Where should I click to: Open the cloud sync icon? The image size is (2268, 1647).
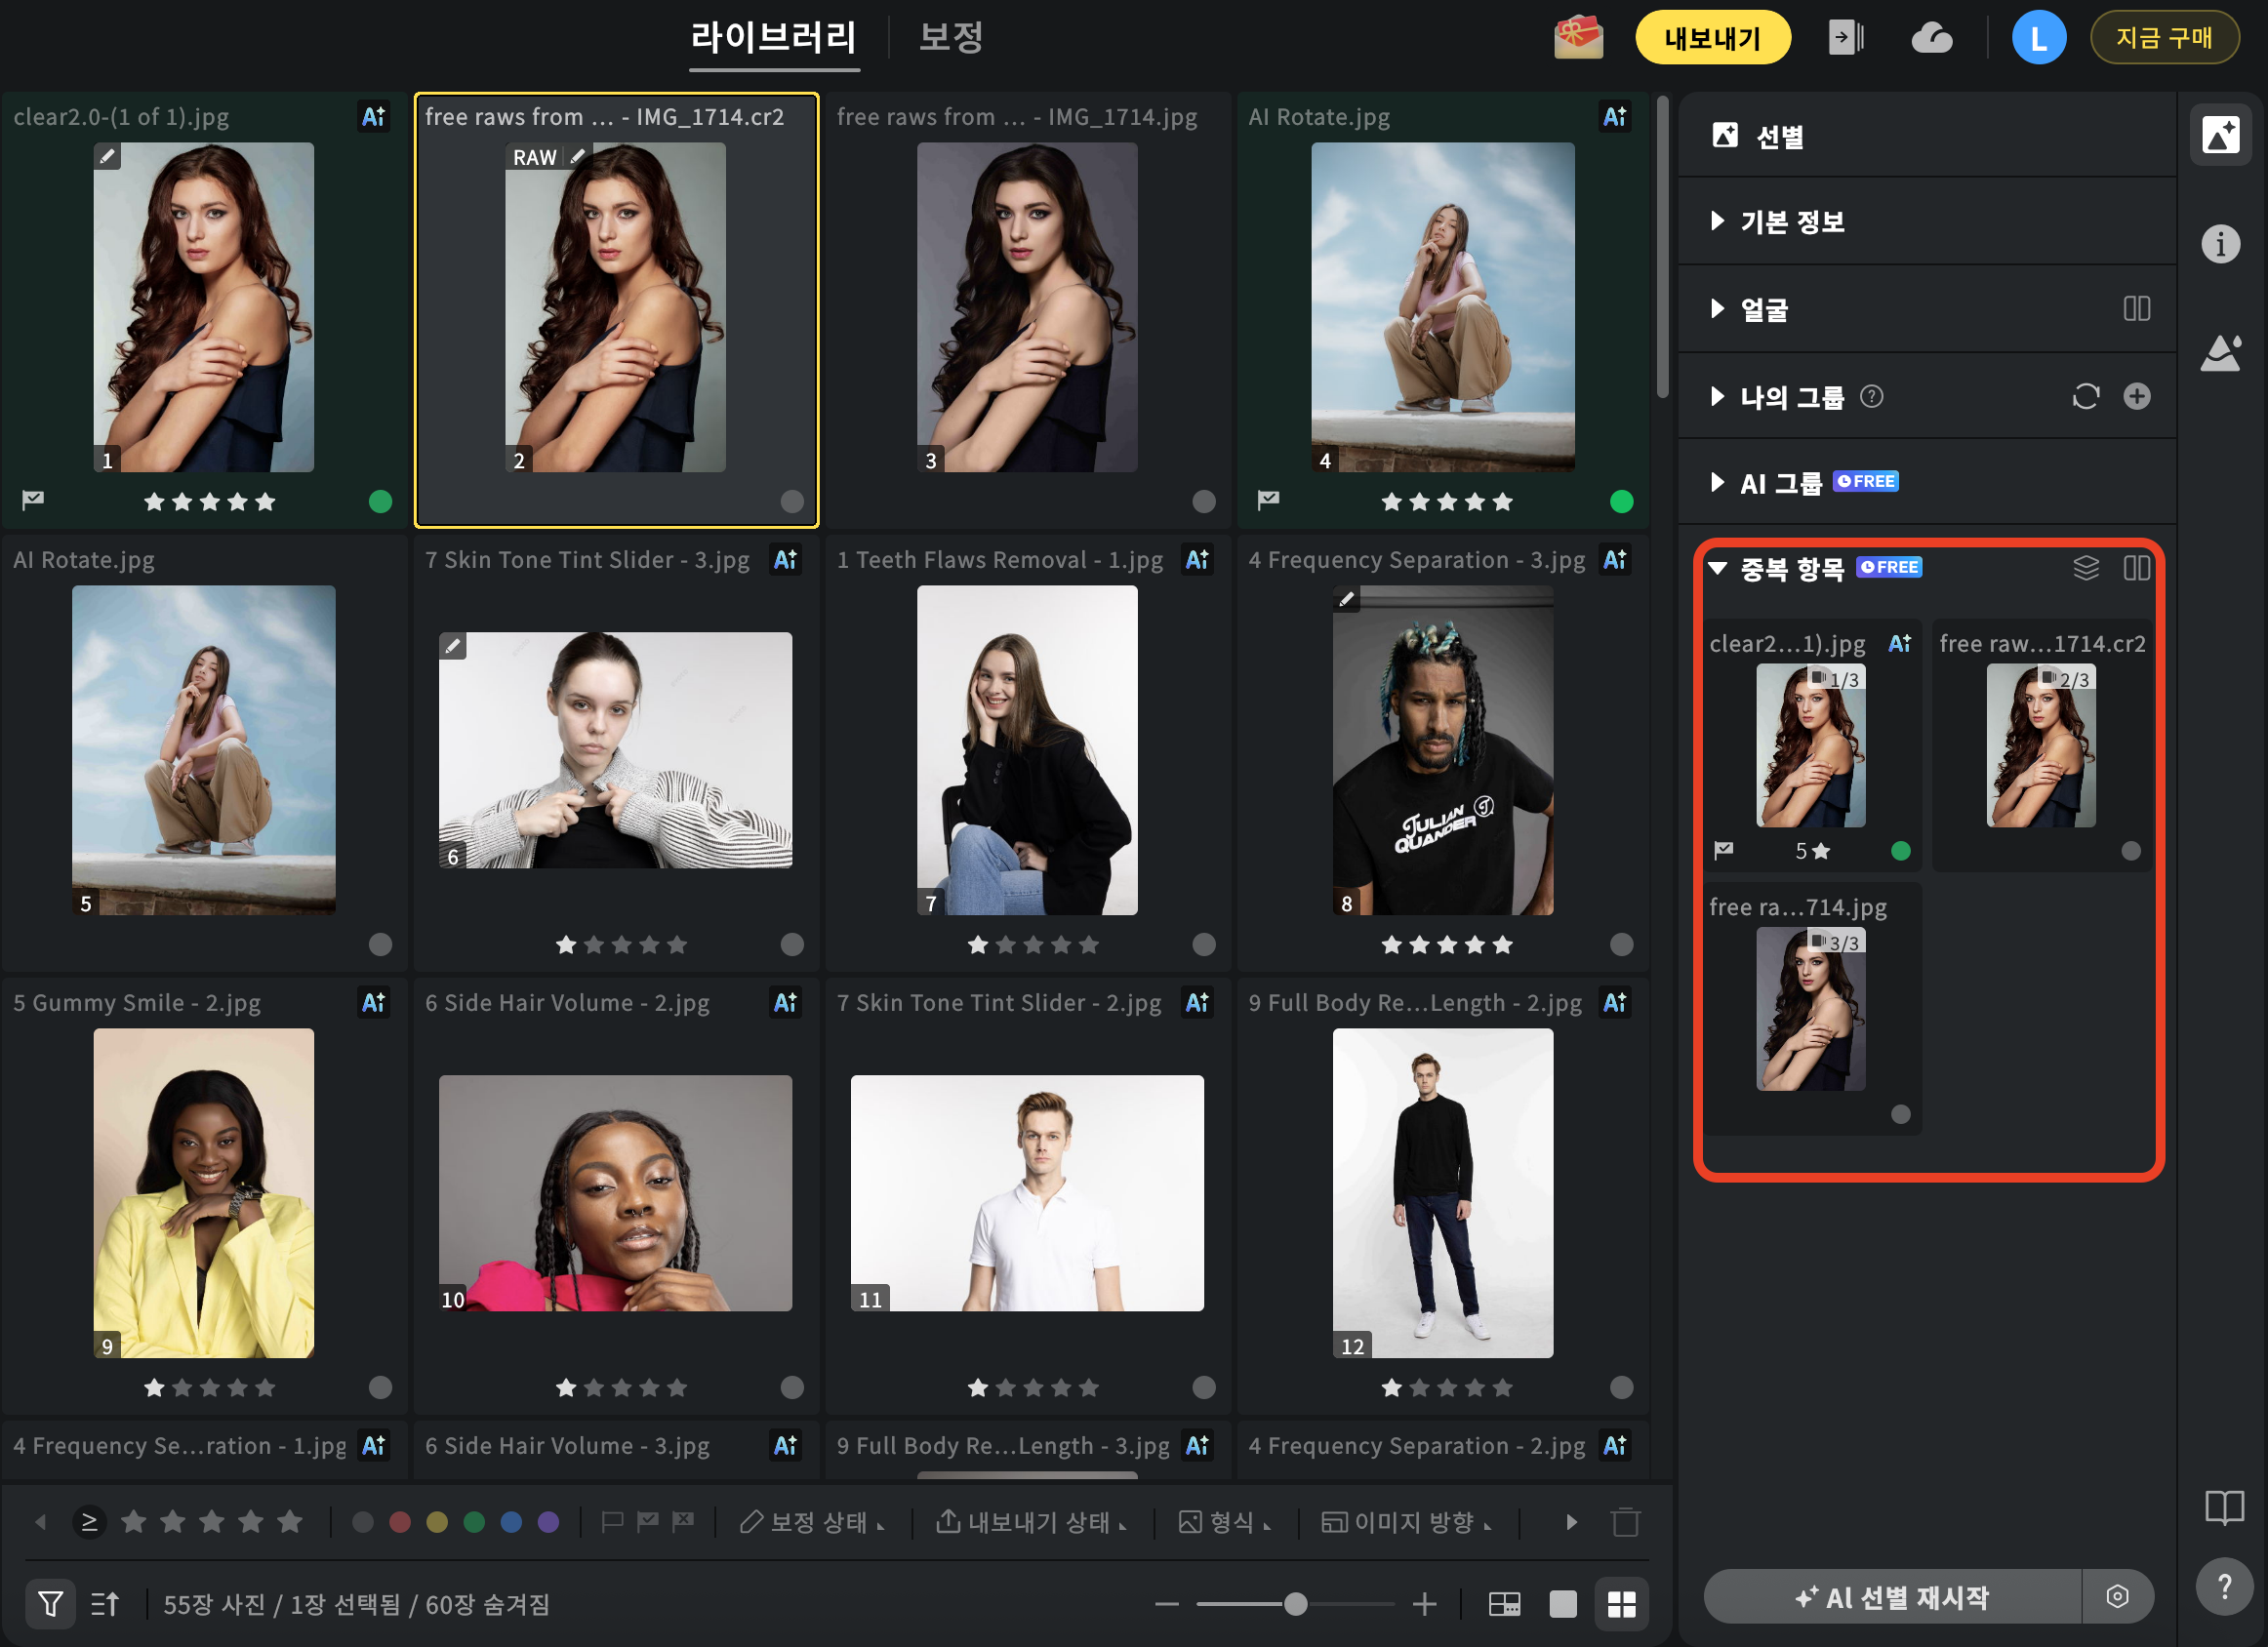click(x=1931, y=38)
